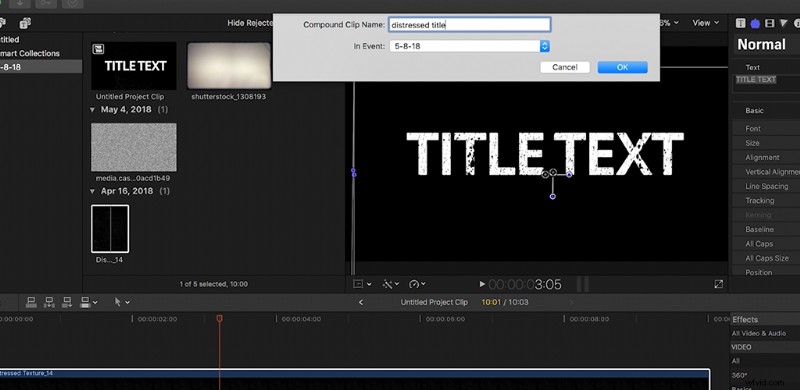Image resolution: width=800 pixels, height=390 pixels.
Task: Select the media.cas...0acd1b49 noise clip
Action: [x=134, y=147]
